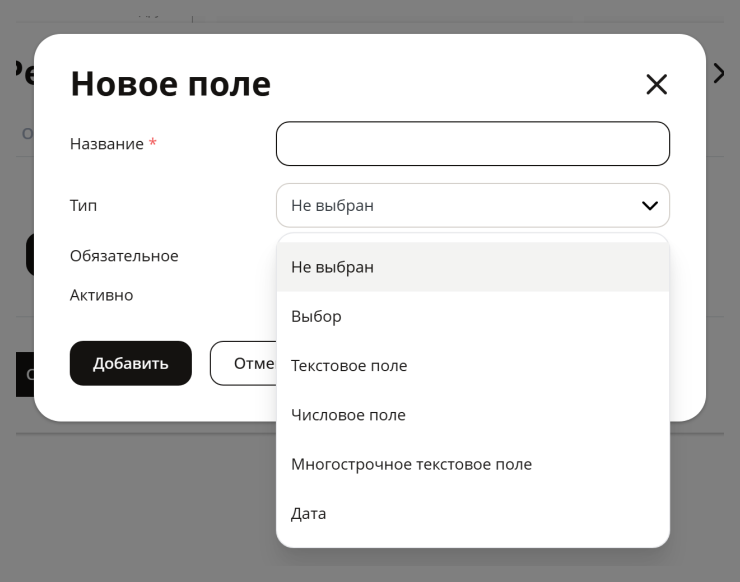740x582 pixels.
Task: Select Не выбран option in list
Action: (472, 267)
